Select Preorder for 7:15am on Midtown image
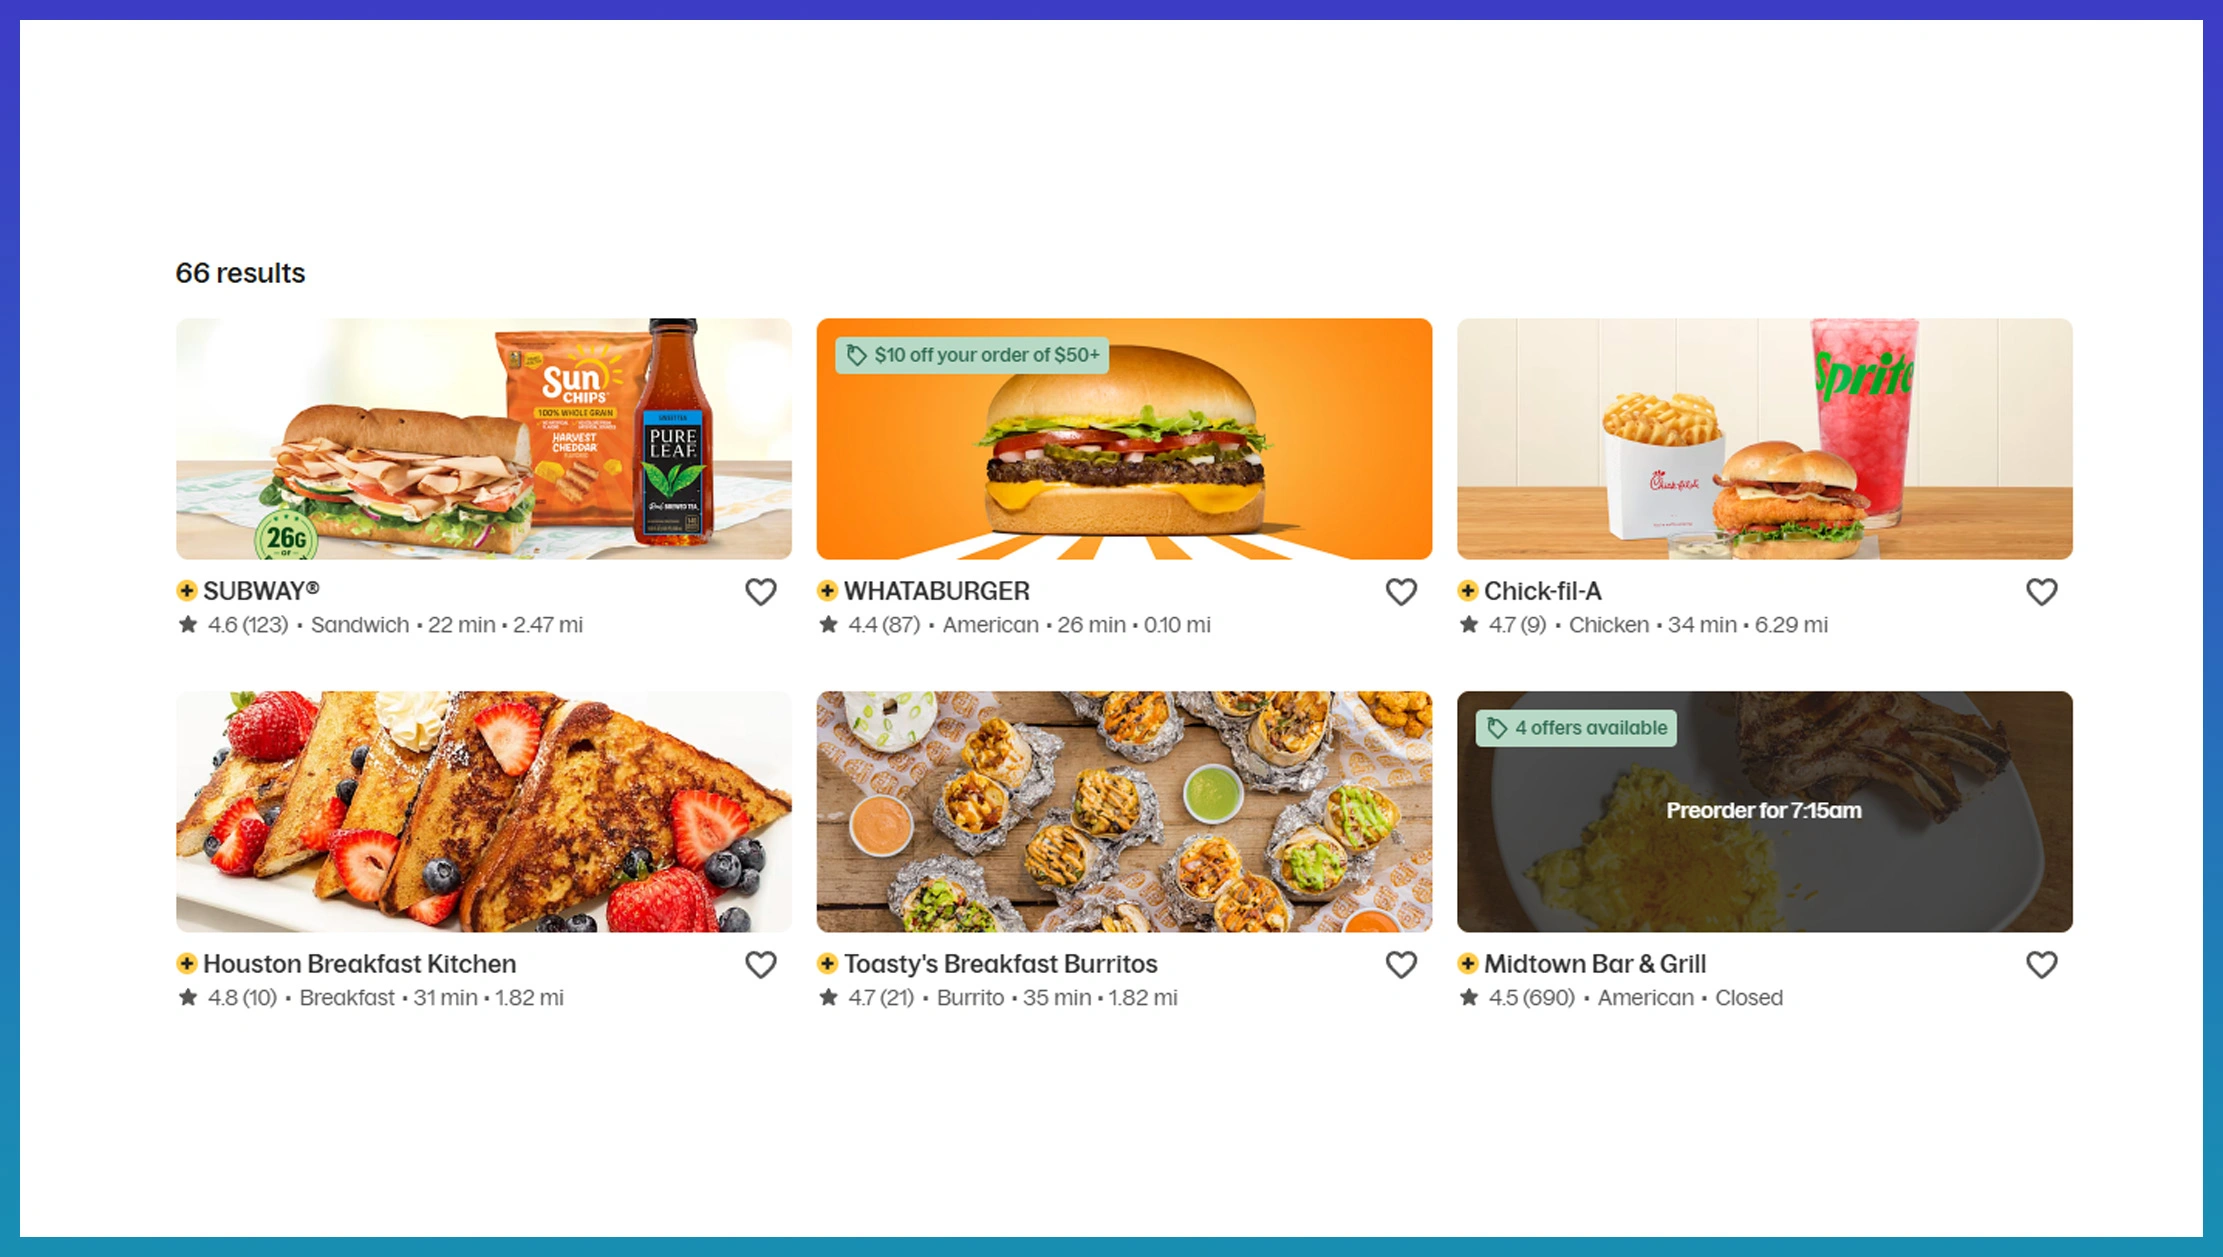The height and width of the screenshot is (1257, 2223). (x=1764, y=810)
